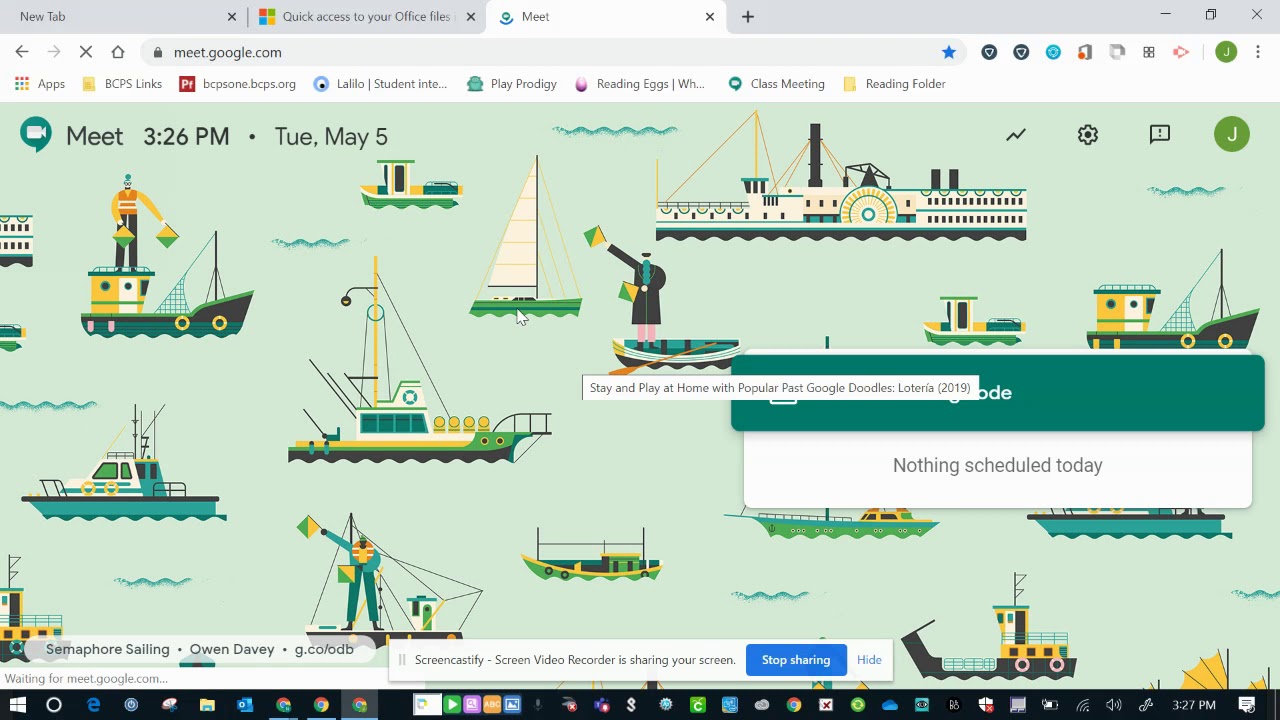Open Cortana search circle in taskbar

point(54,705)
